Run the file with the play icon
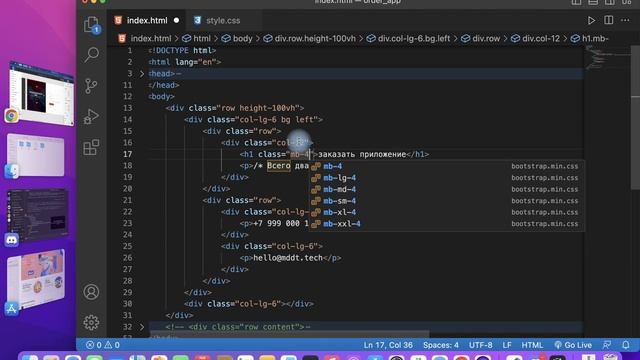640x360 pixels. 591,20
